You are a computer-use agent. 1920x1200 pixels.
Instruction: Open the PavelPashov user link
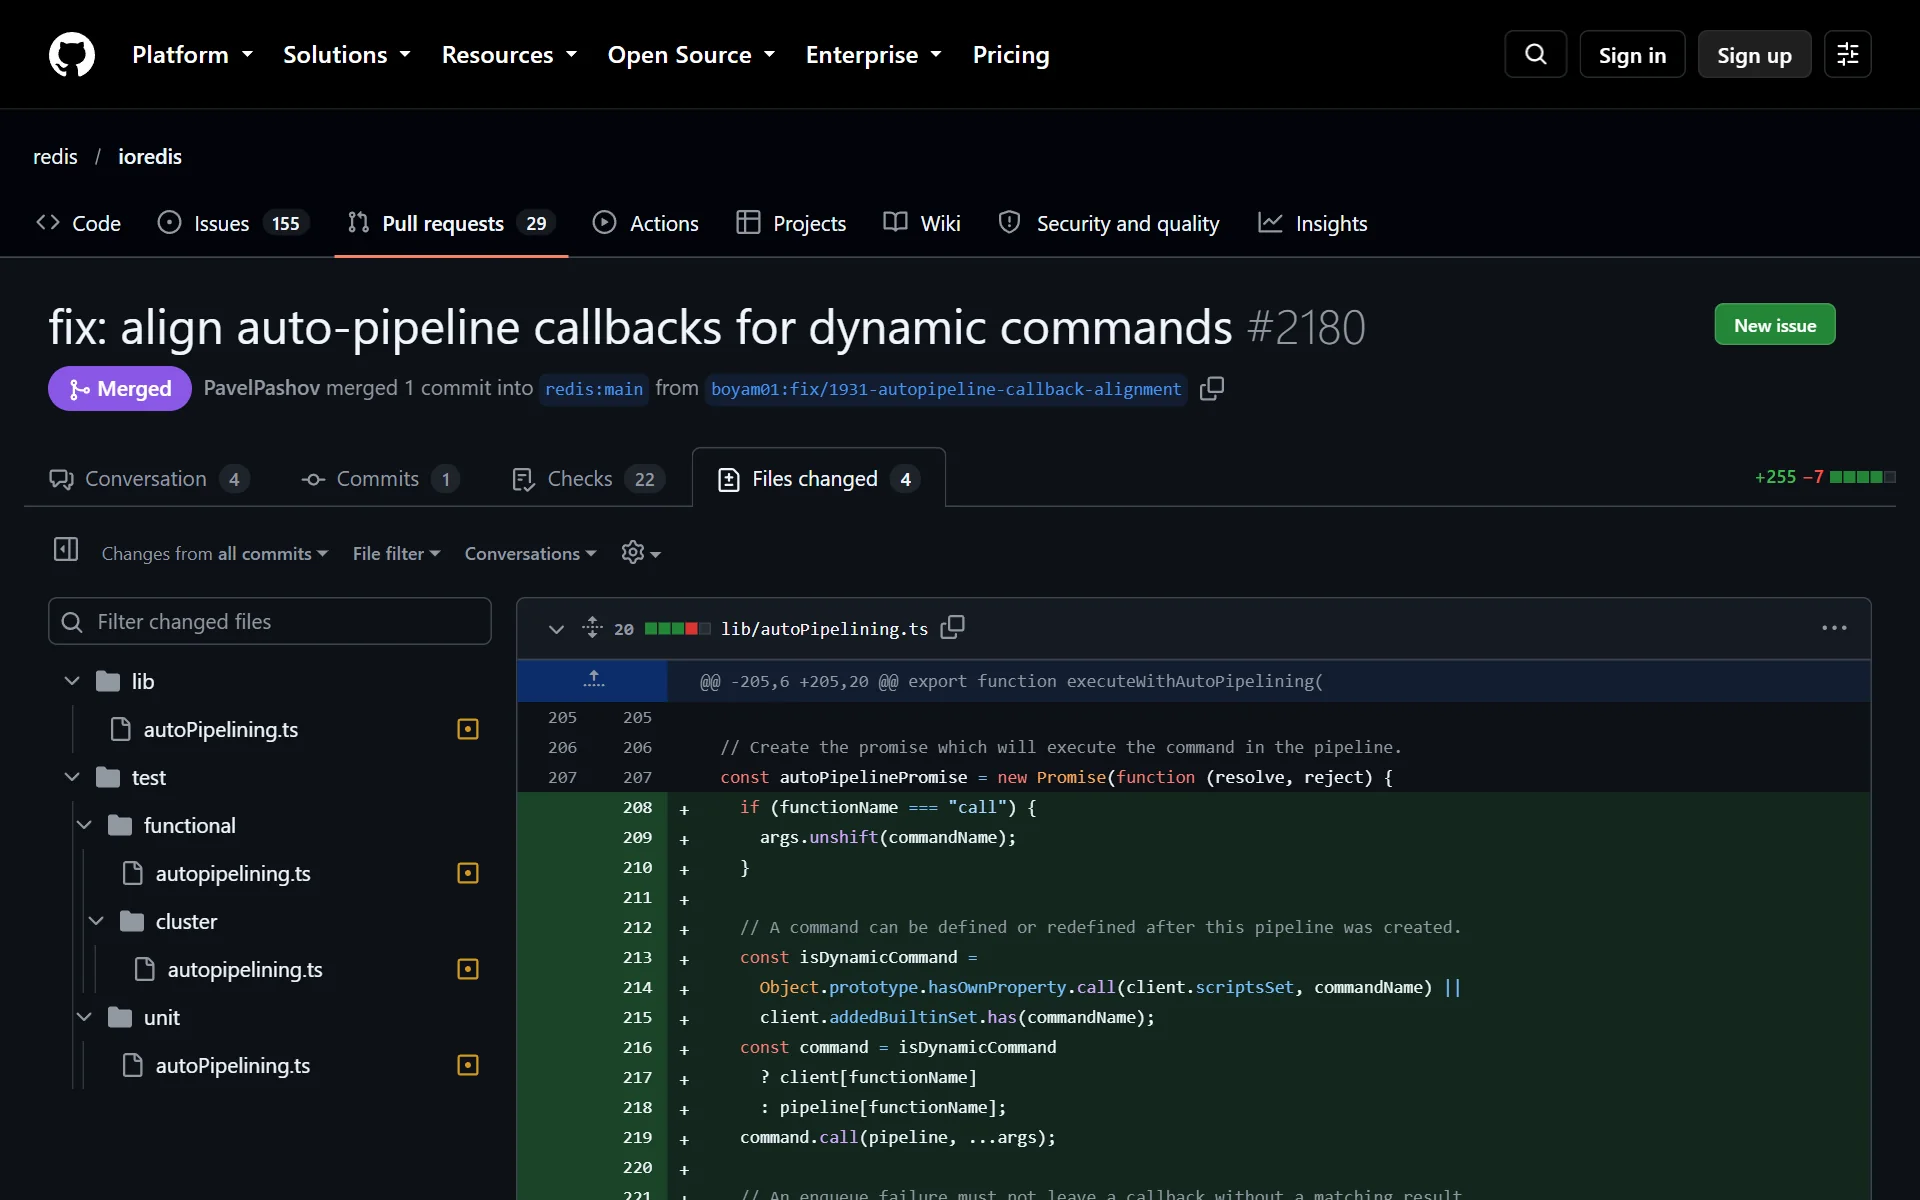(262, 388)
